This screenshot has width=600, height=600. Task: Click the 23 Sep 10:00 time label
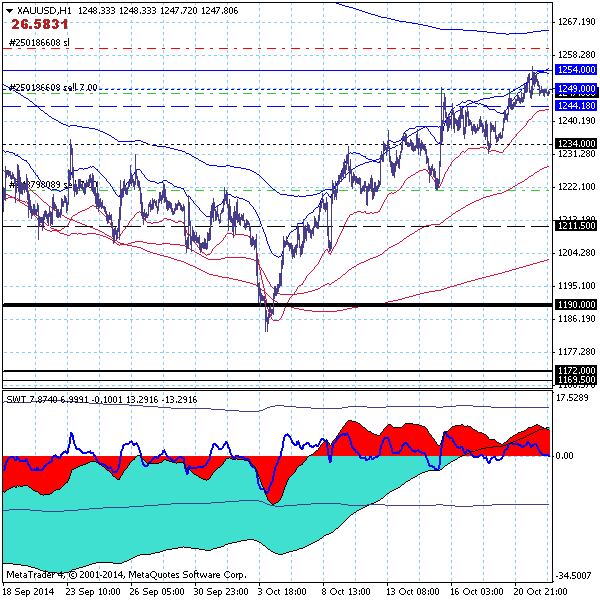pyautogui.click(x=93, y=592)
